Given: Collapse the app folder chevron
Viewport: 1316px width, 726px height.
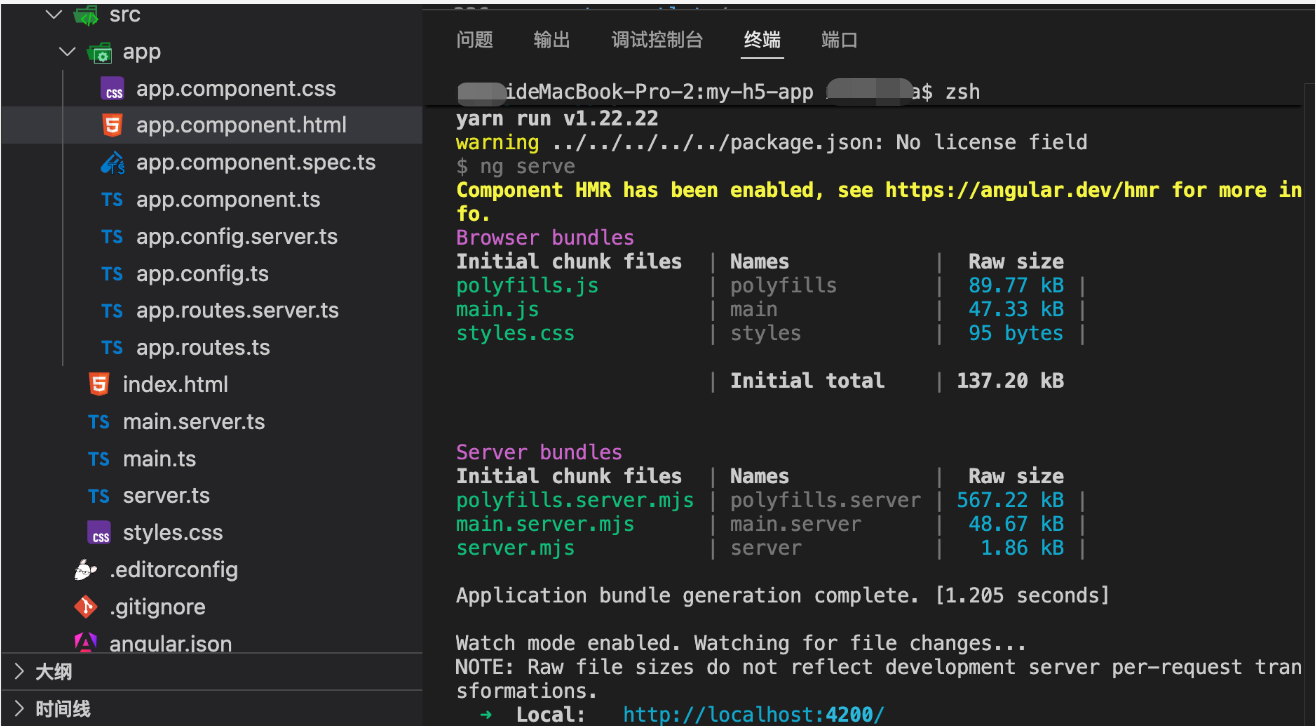Looking at the screenshot, I should 67,52.
